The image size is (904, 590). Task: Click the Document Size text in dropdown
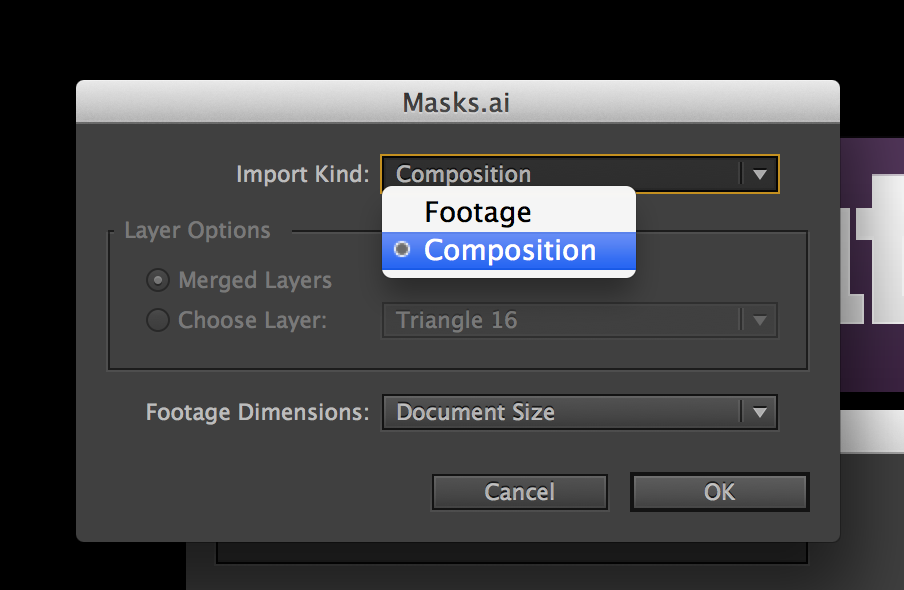tap(476, 412)
